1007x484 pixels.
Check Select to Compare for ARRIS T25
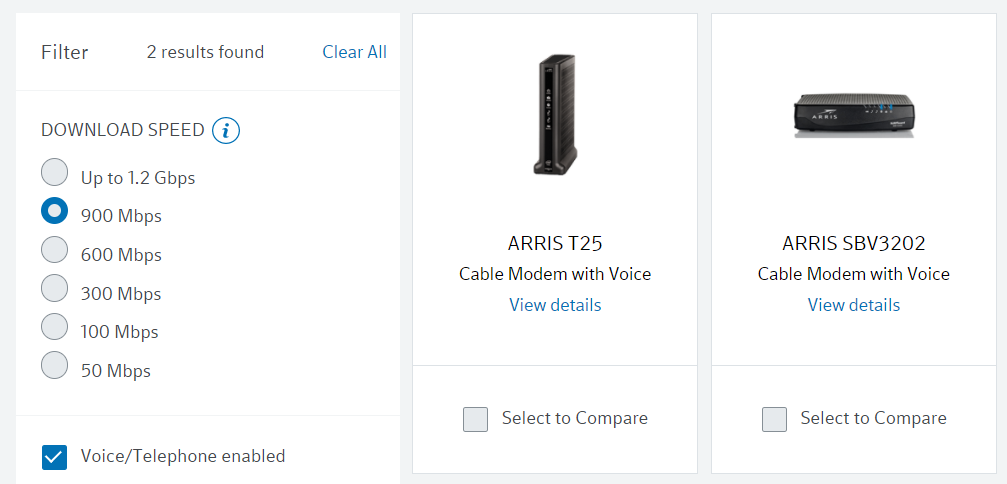476,419
